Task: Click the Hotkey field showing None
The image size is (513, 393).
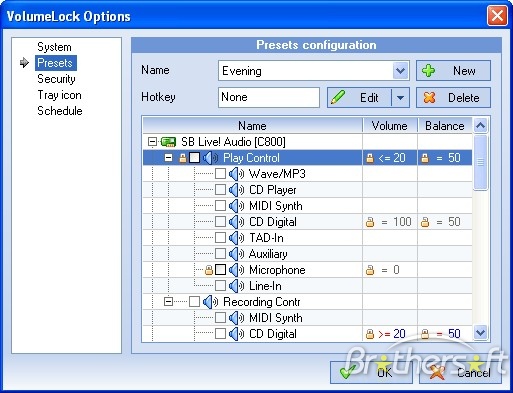Action: point(269,97)
